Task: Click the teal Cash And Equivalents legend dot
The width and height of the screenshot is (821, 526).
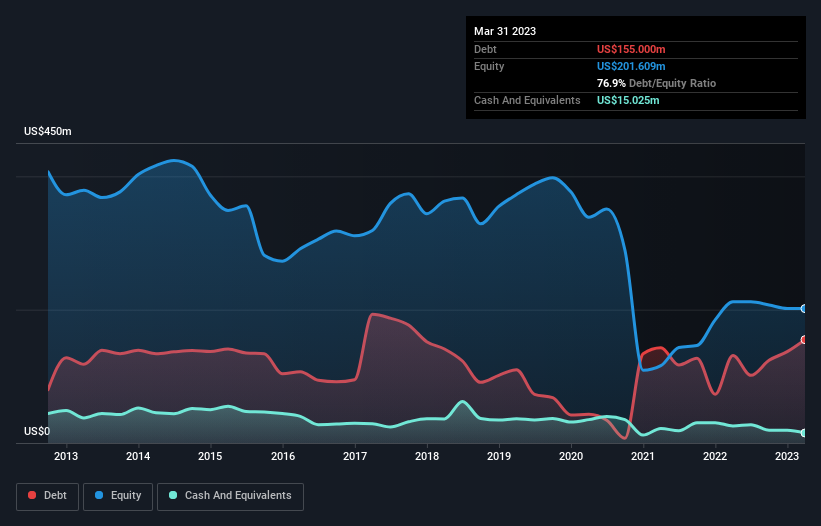Action: pyautogui.click(x=173, y=495)
